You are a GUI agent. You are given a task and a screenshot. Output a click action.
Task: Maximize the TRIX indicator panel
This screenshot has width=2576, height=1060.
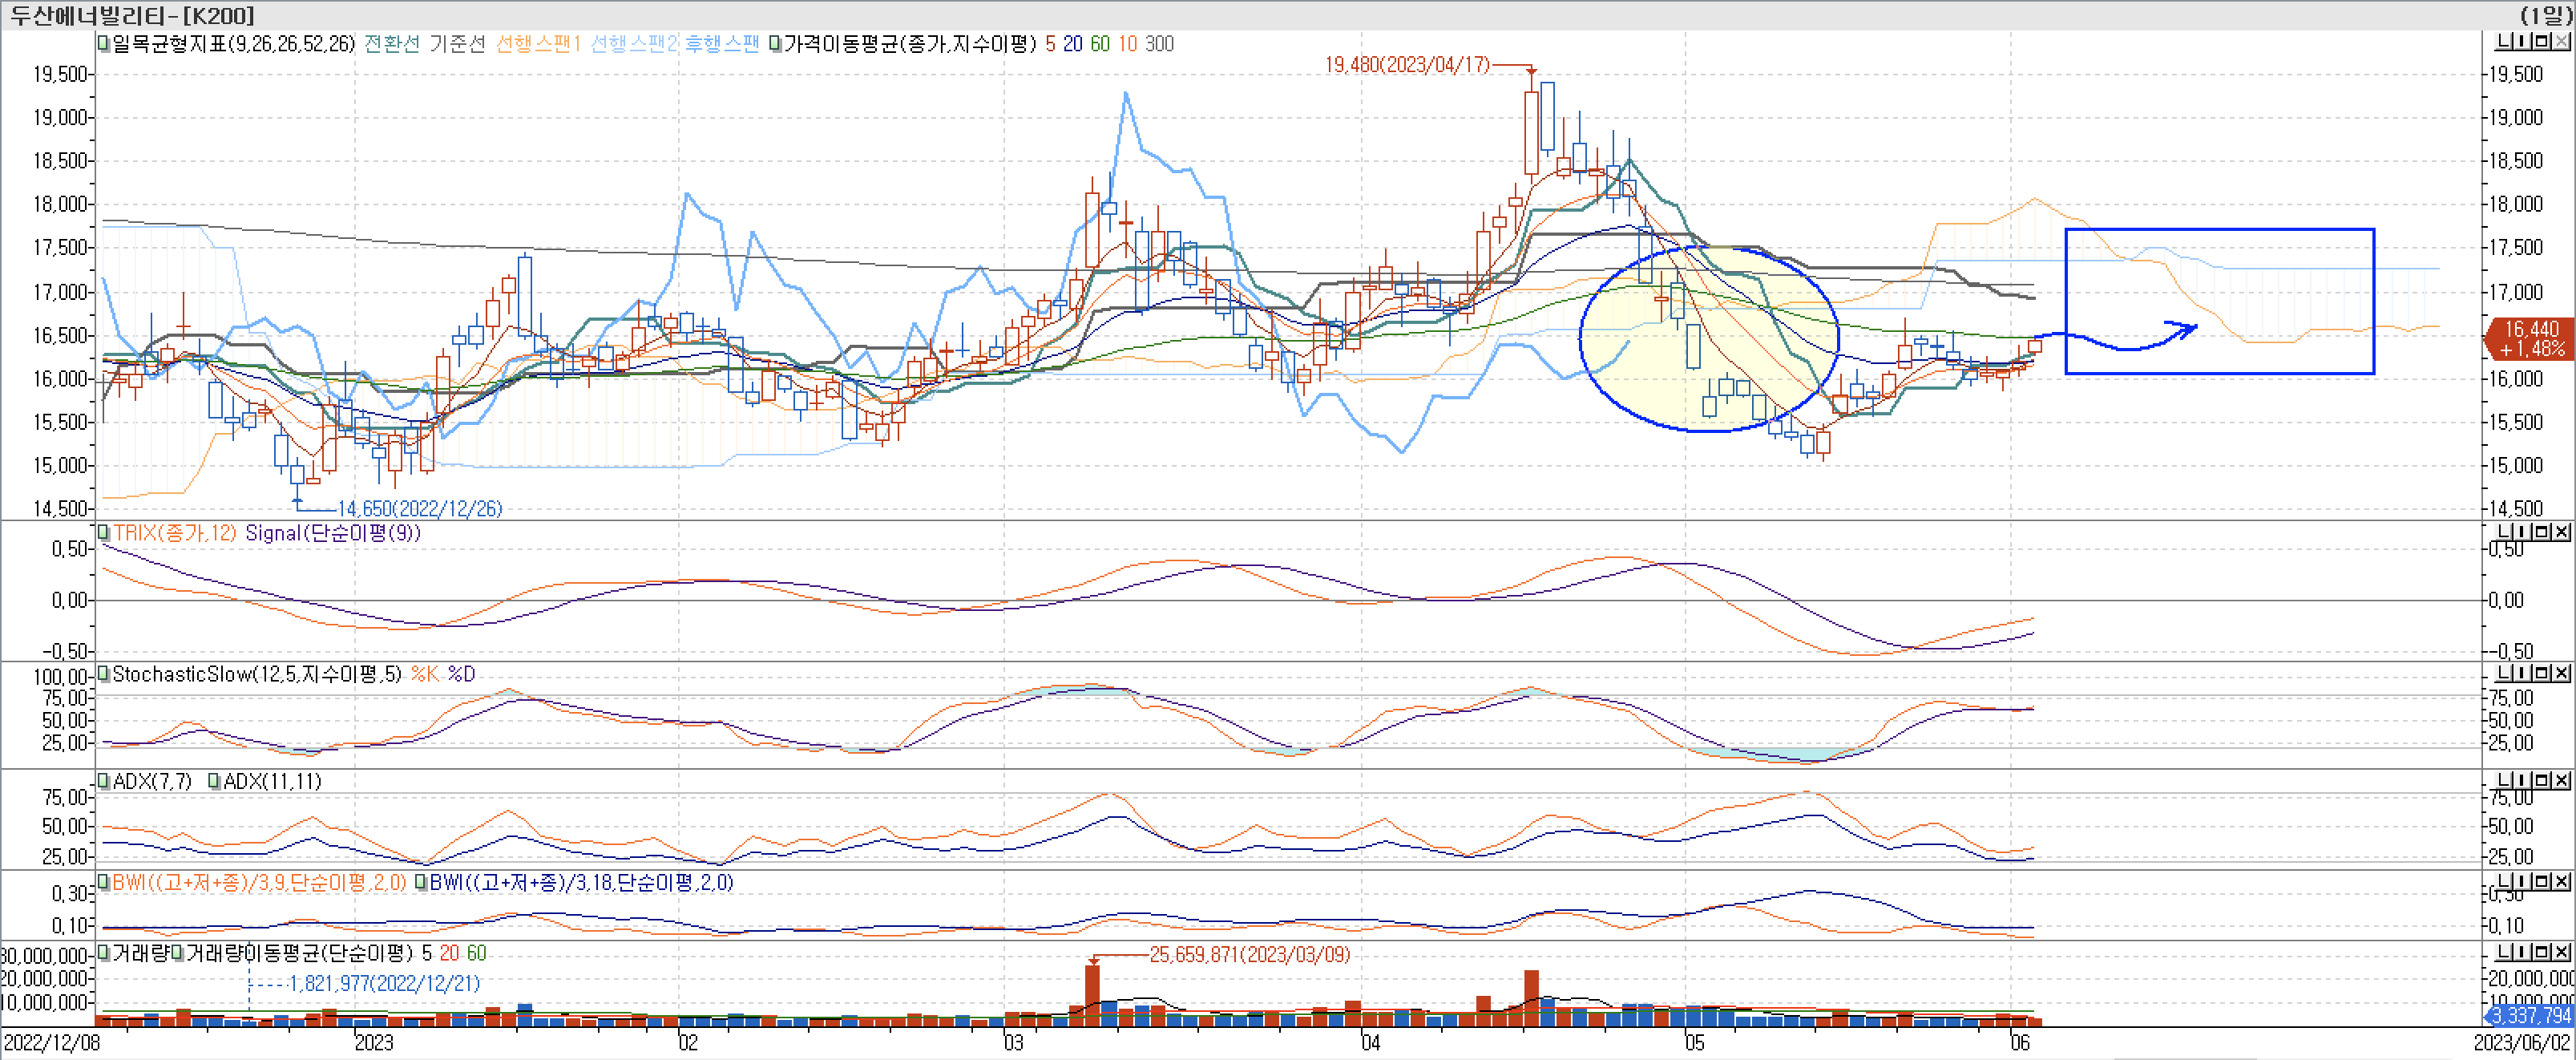pos(2543,532)
